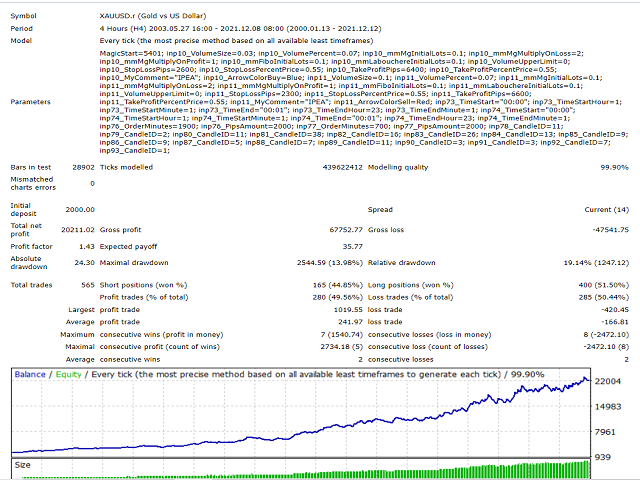Image resolution: width=640 pixels, height=480 pixels.
Task: Click the Gross loss value -47541.75
Action: (x=605, y=229)
